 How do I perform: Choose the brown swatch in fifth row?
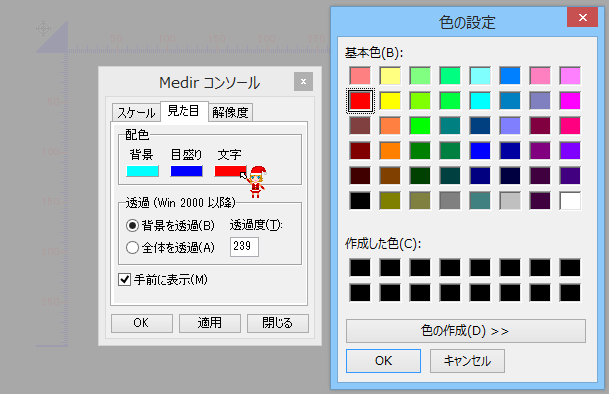pos(390,176)
